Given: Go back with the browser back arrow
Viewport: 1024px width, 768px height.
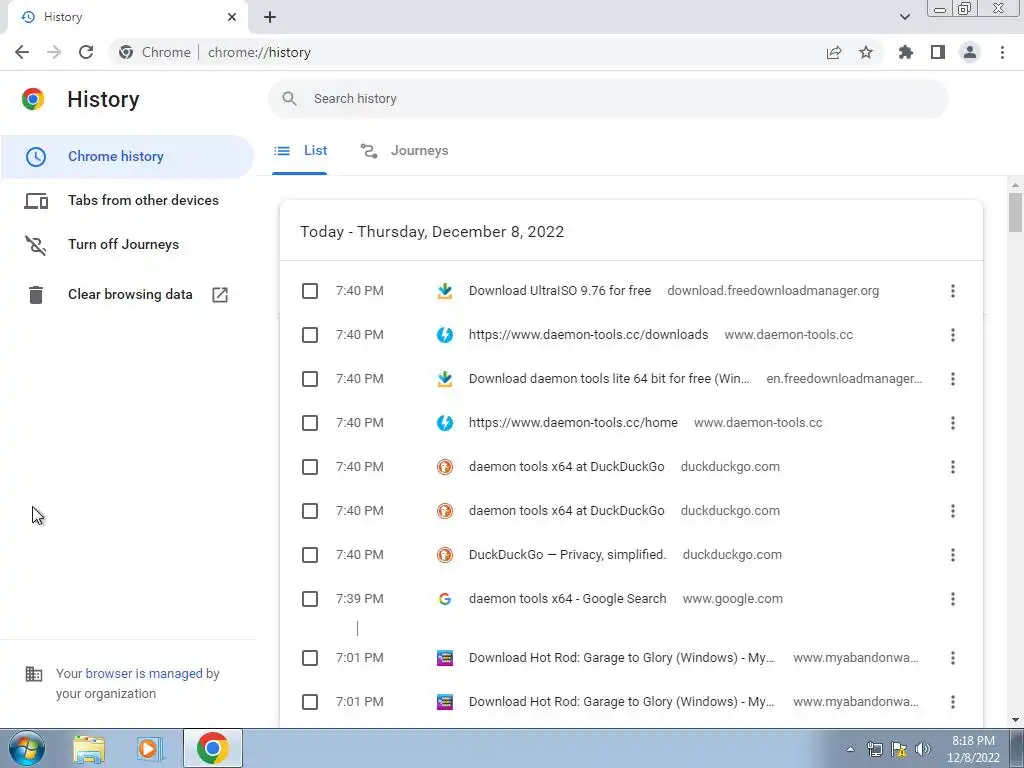Looking at the screenshot, I should point(22,52).
